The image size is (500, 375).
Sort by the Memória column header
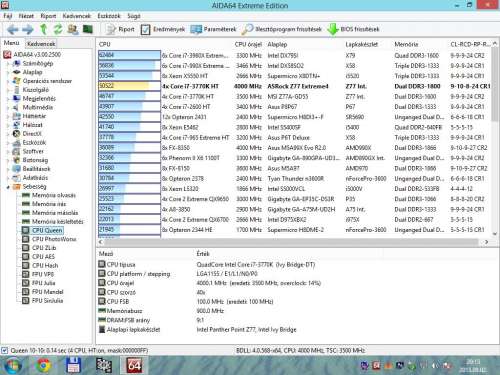pyautogui.click(x=406, y=44)
